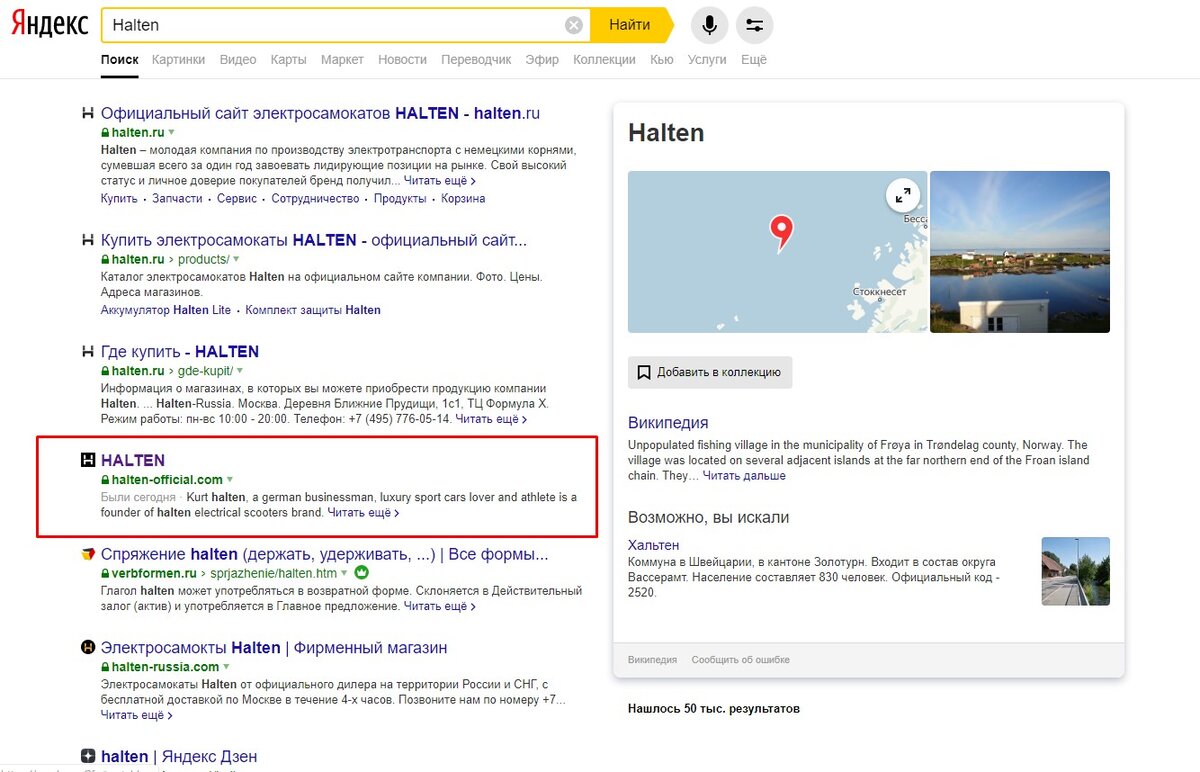Click 'Читать дальше' in Wikipedia summary
The image size is (1200, 772).
[x=744, y=476]
